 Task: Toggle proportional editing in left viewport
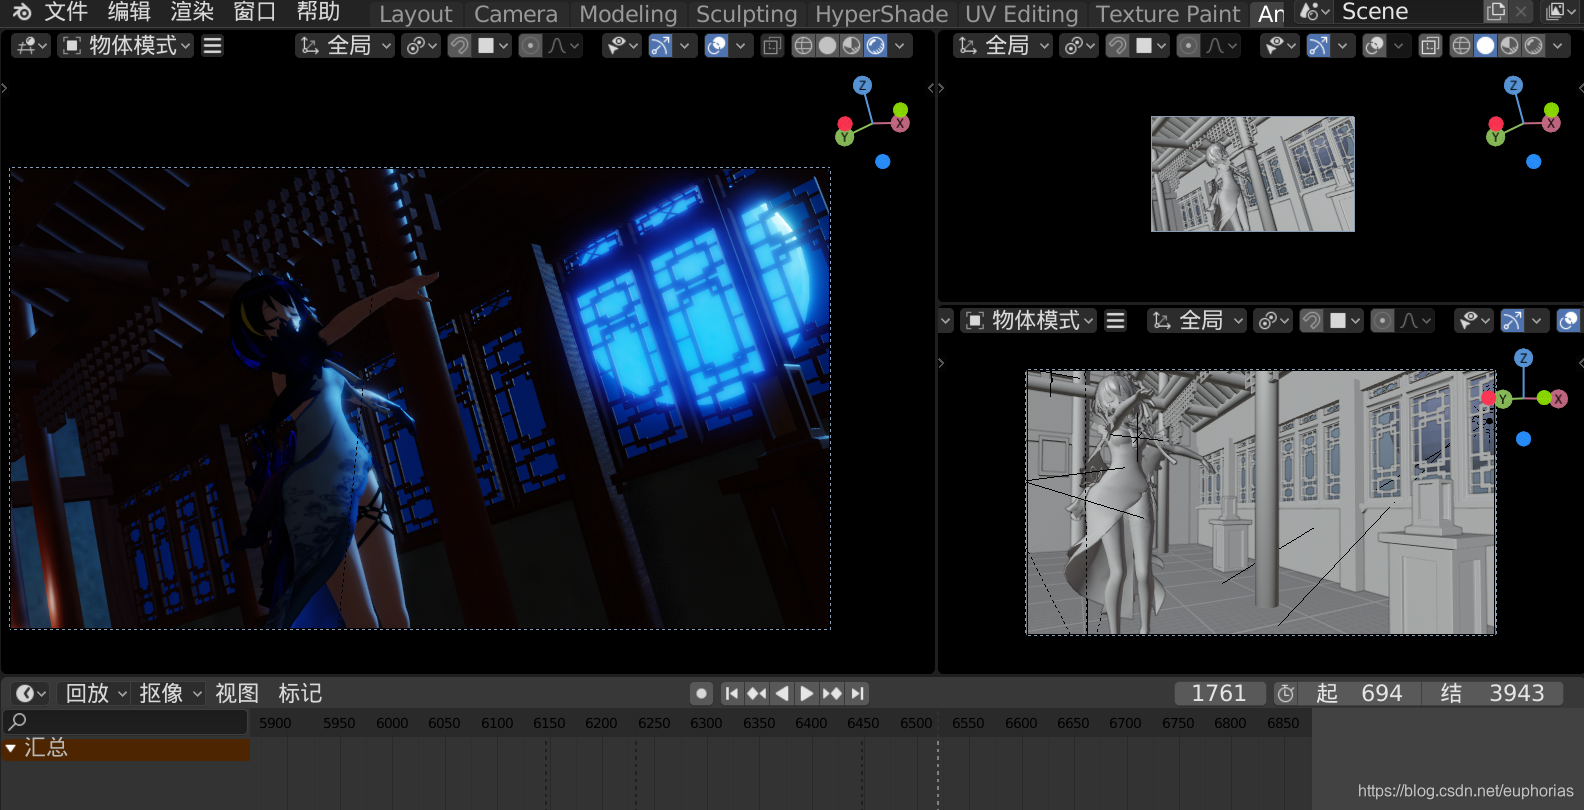(x=531, y=46)
